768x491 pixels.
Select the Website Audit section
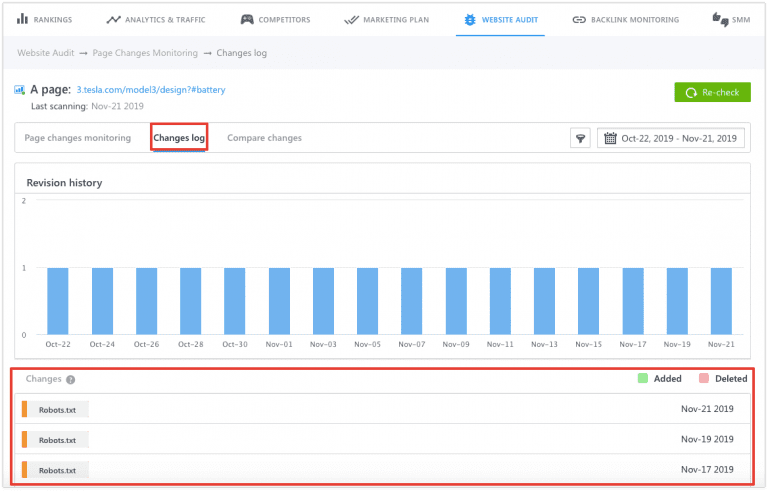point(501,20)
